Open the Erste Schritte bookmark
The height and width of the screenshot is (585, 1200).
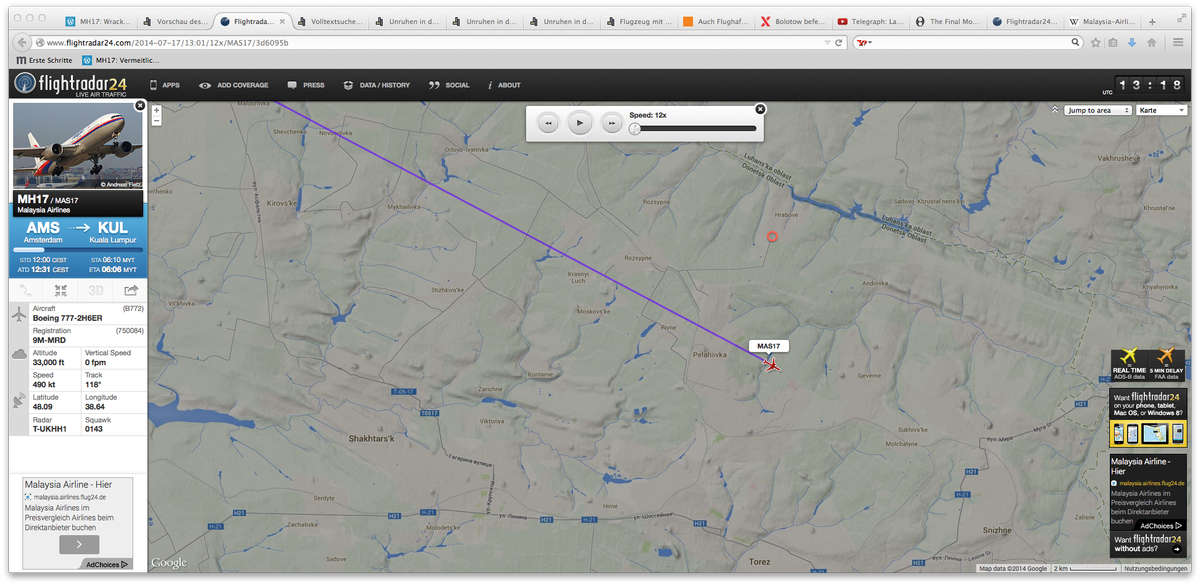[44, 60]
